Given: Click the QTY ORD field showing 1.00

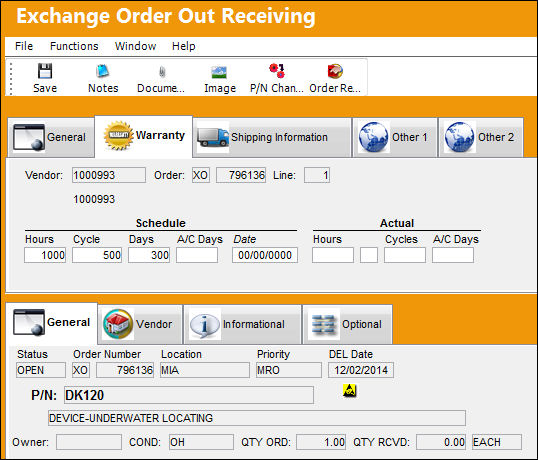Looking at the screenshot, I should [x=321, y=442].
